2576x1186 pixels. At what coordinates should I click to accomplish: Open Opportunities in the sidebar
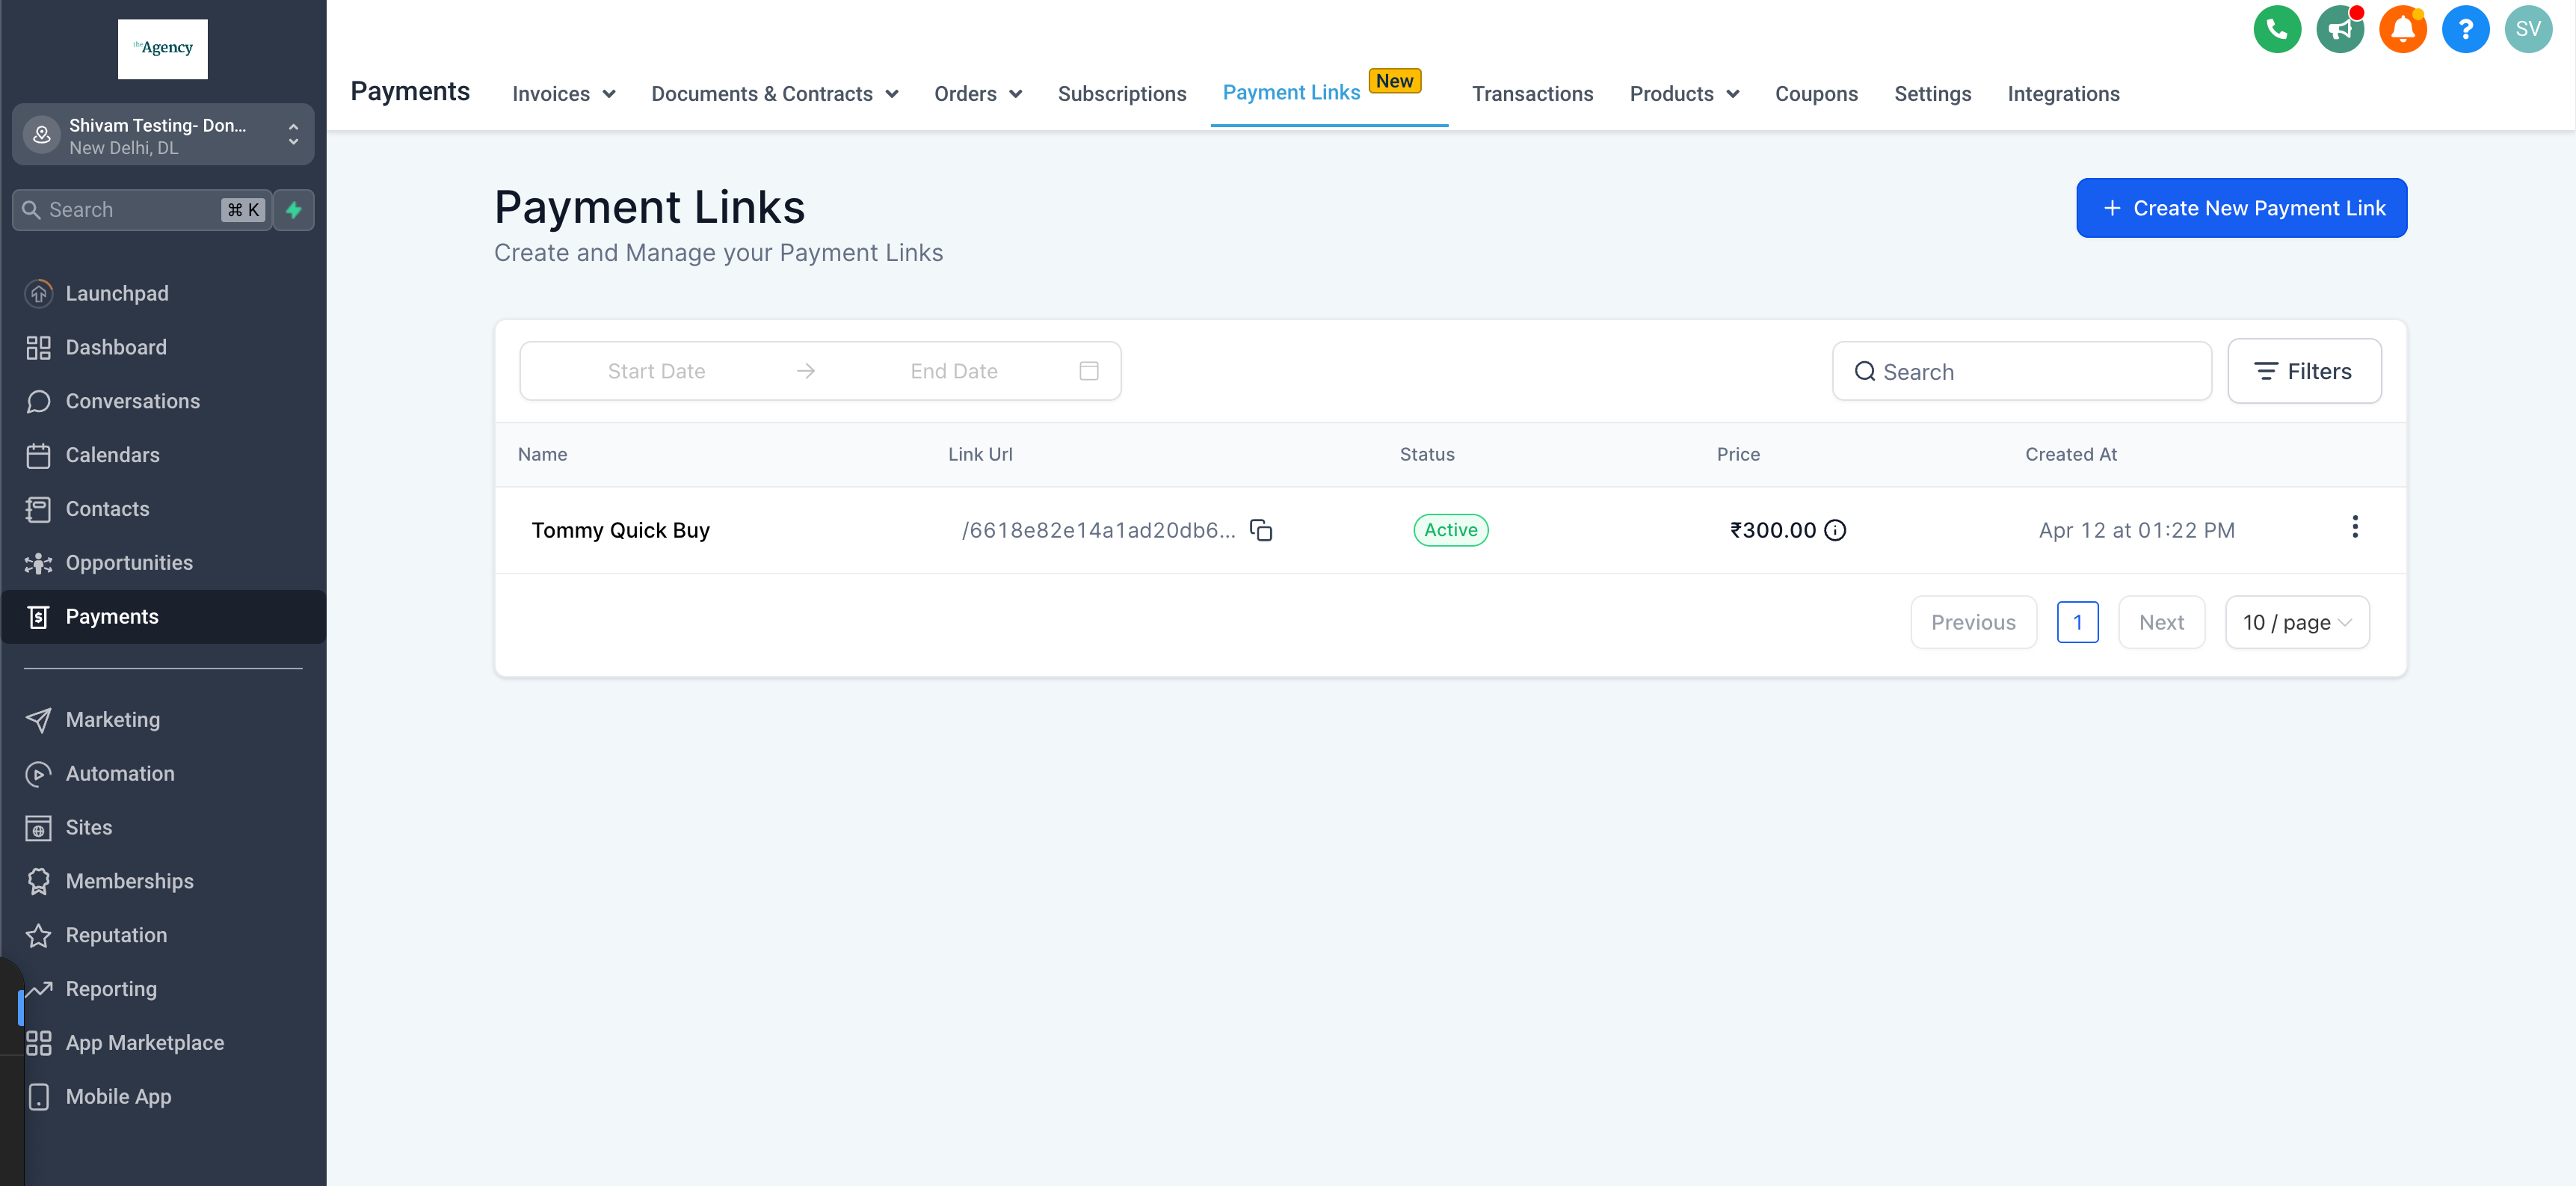(129, 563)
